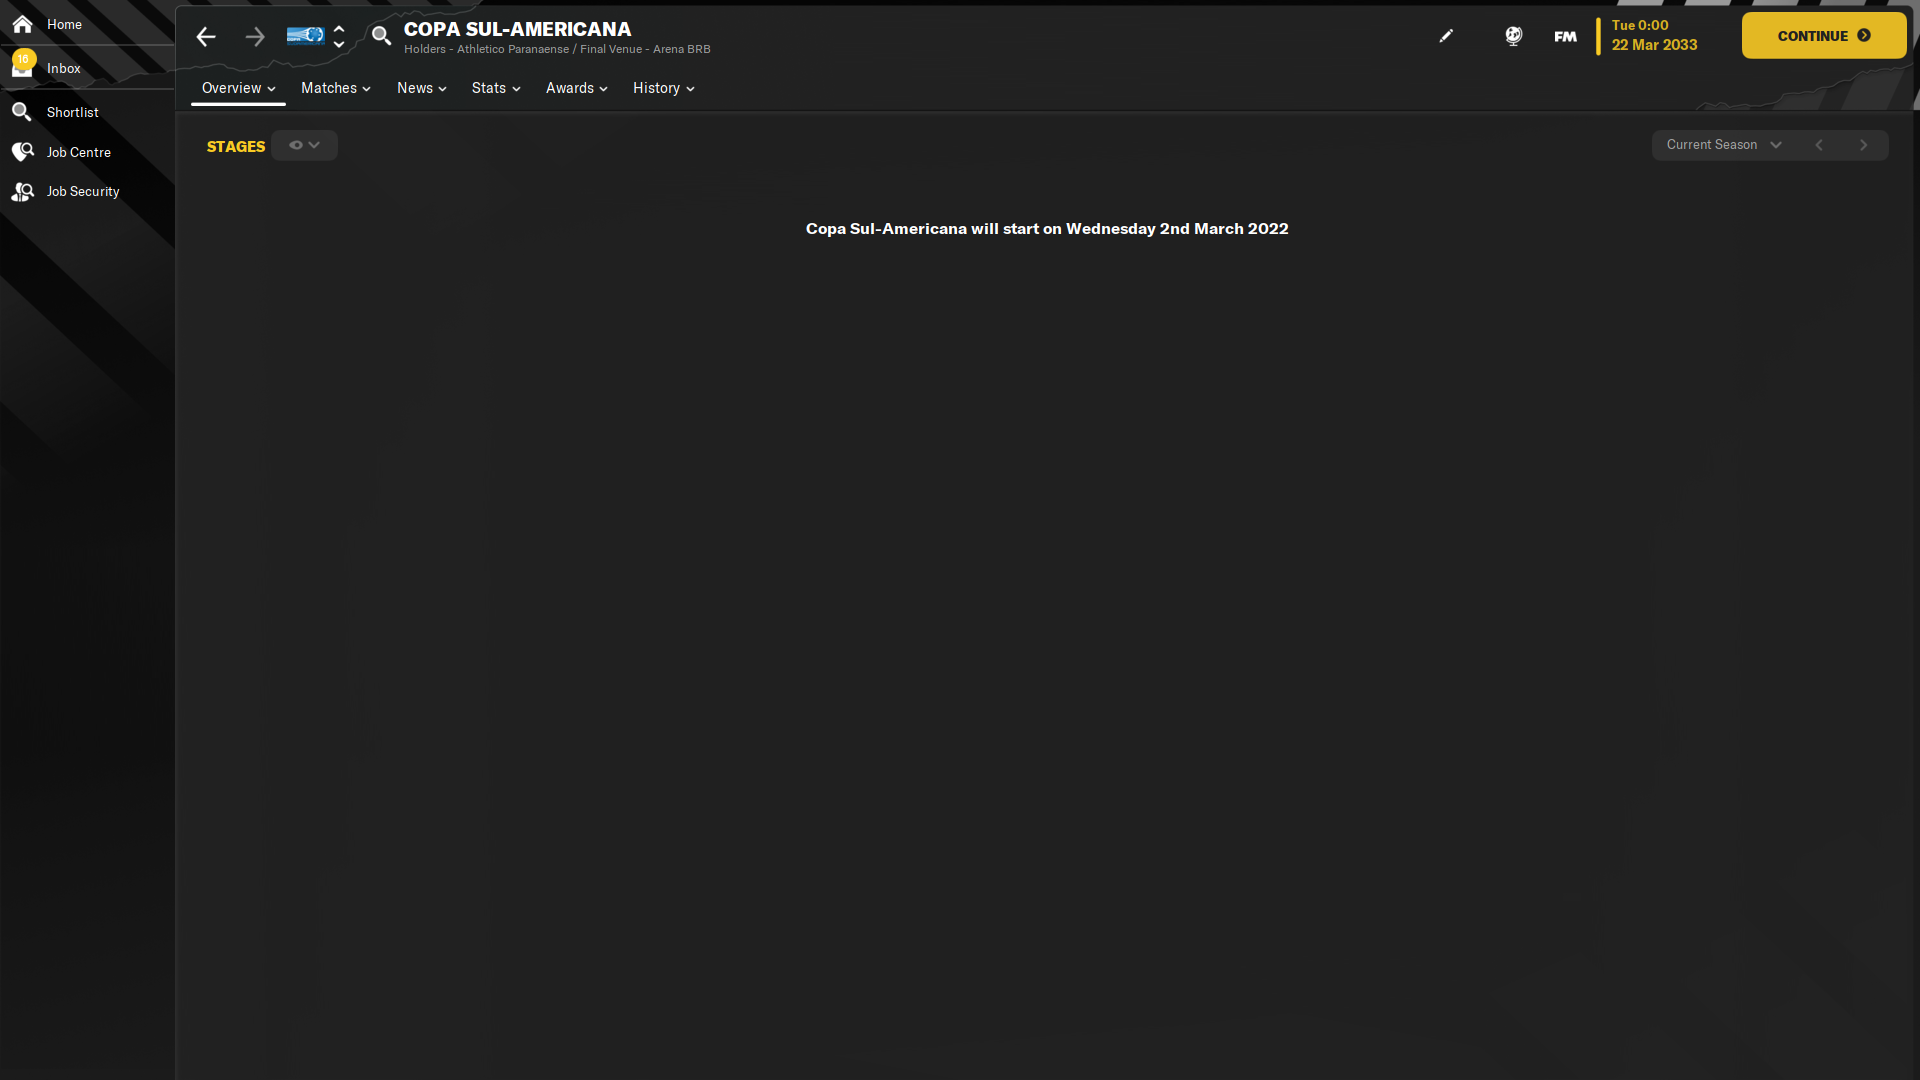Click the pencil edit icon
The width and height of the screenshot is (1920, 1080).
click(1446, 36)
